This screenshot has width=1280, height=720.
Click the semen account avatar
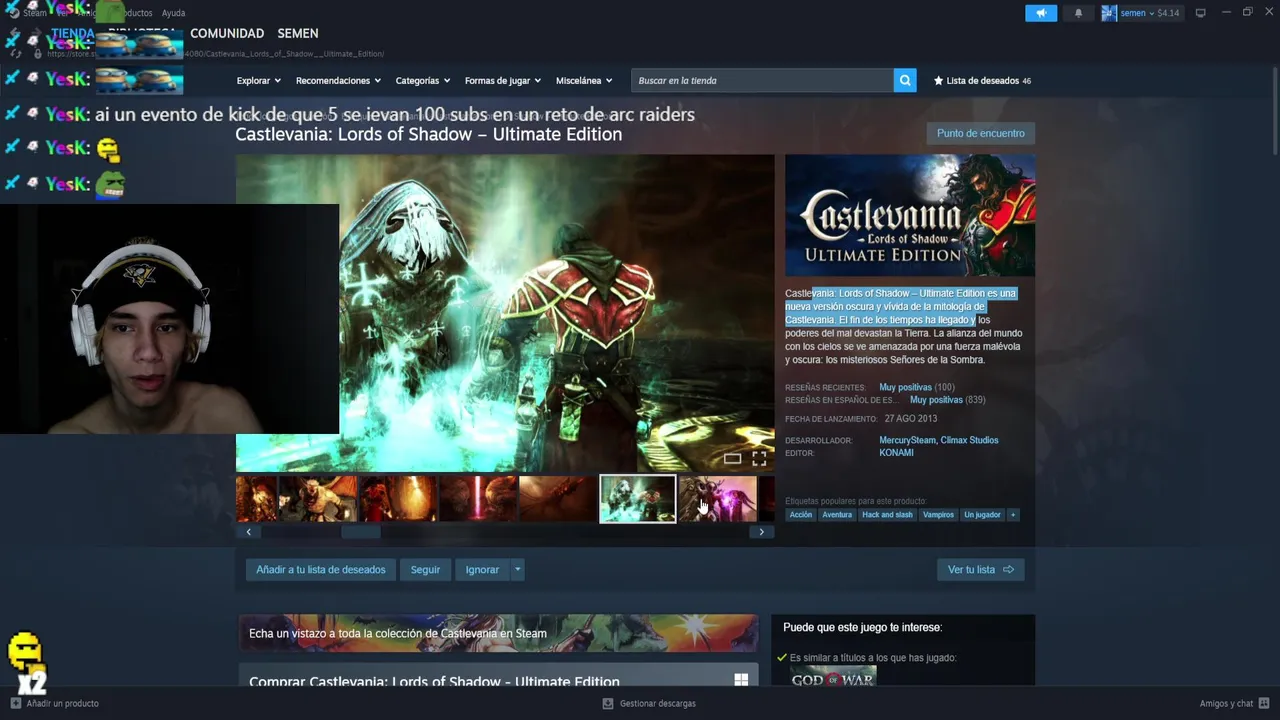click(x=1109, y=13)
